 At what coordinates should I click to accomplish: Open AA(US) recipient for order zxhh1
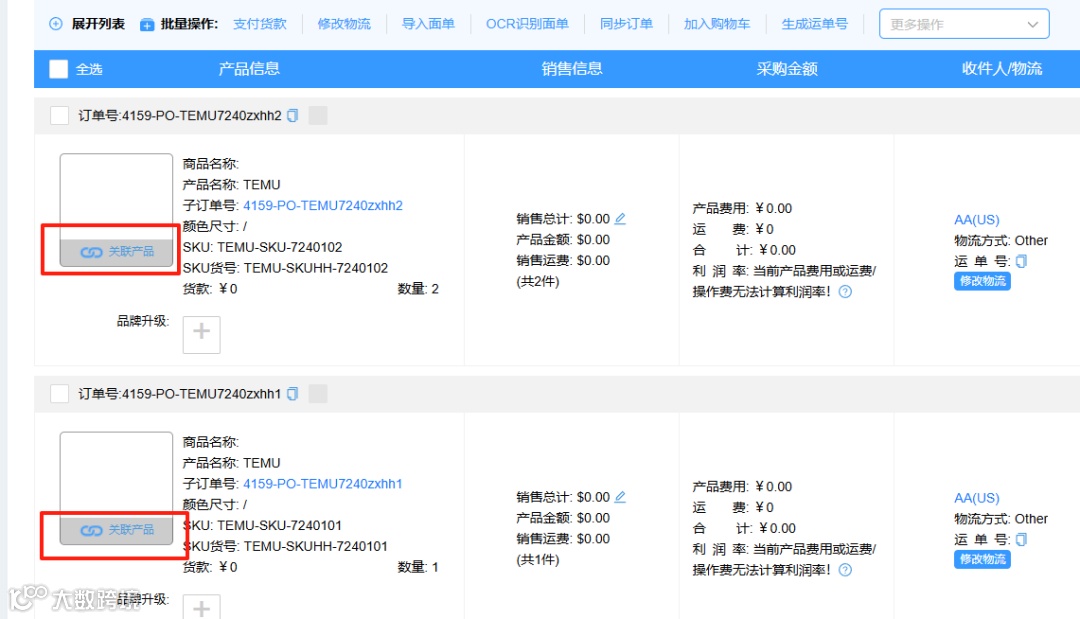977,498
